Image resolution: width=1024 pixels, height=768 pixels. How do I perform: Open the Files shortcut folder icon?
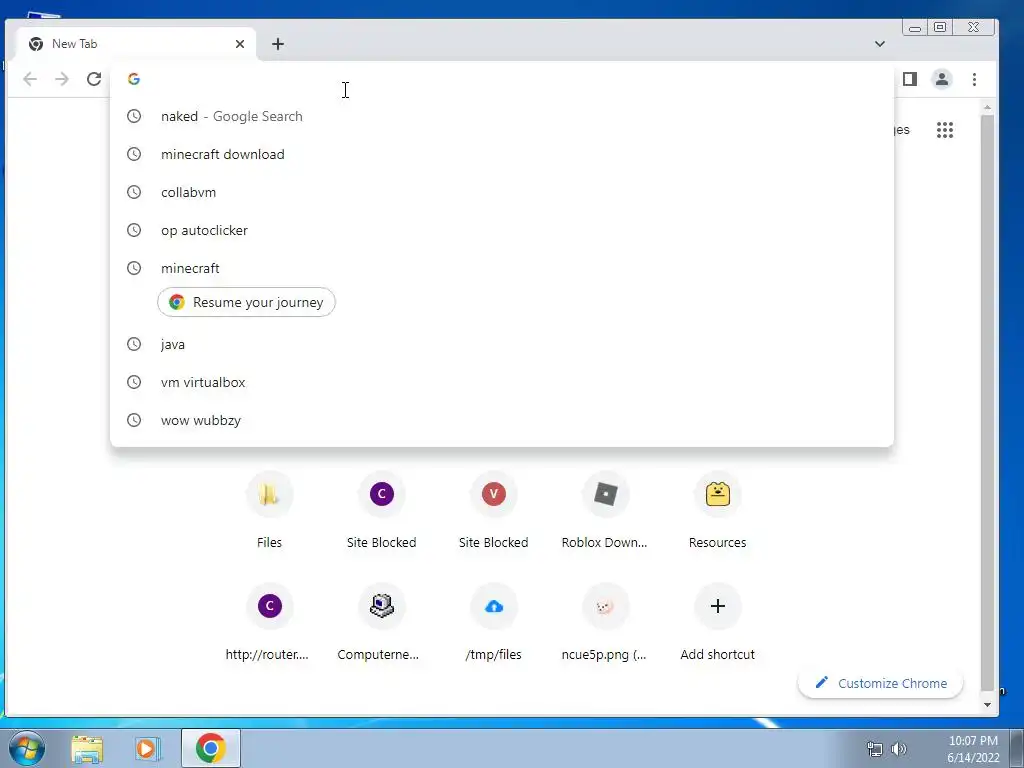(269, 494)
